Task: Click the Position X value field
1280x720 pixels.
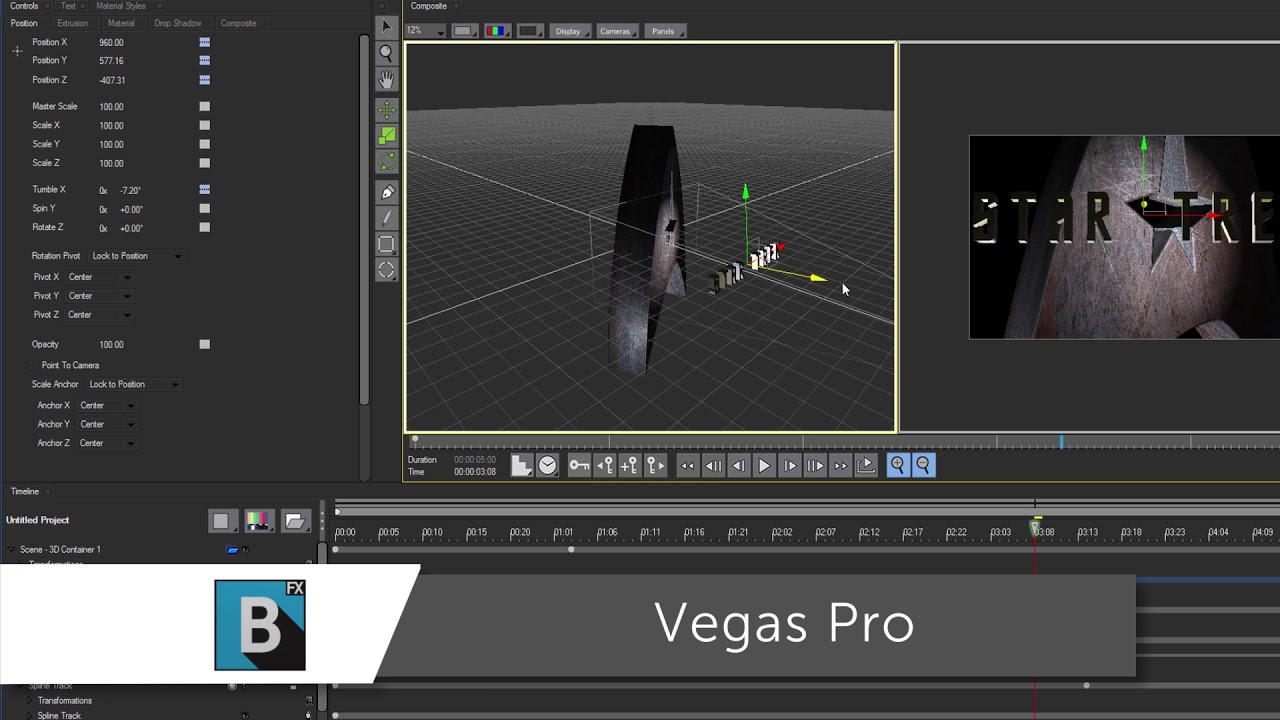Action: (x=111, y=42)
